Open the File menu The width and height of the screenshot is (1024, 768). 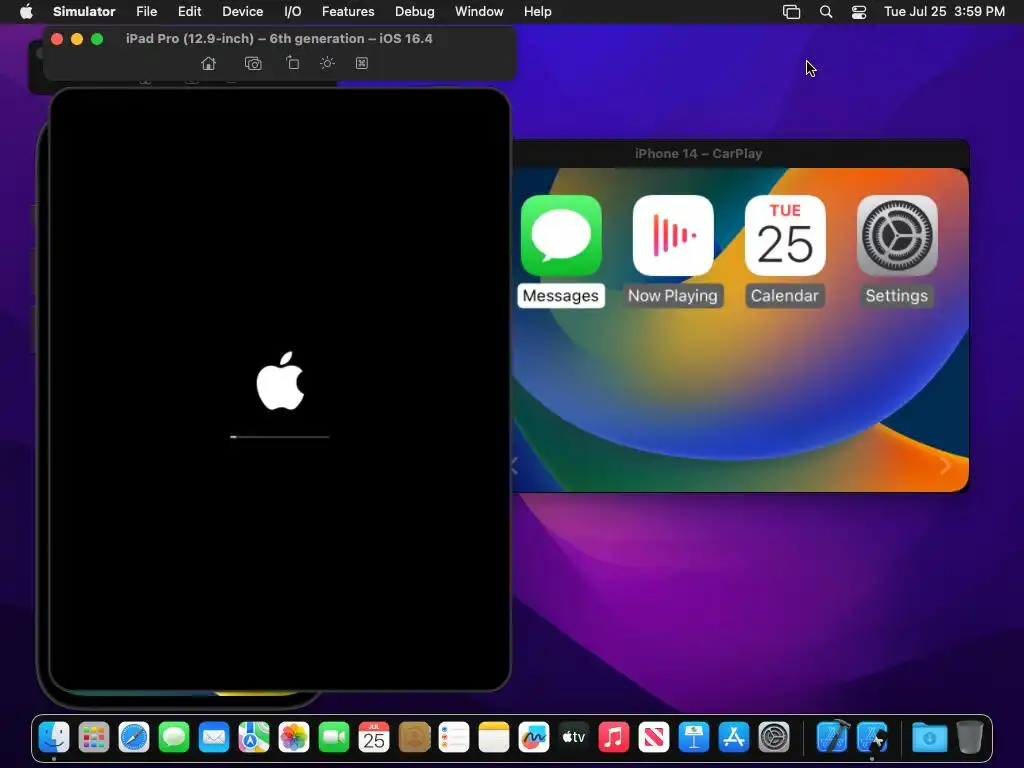[146, 11]
